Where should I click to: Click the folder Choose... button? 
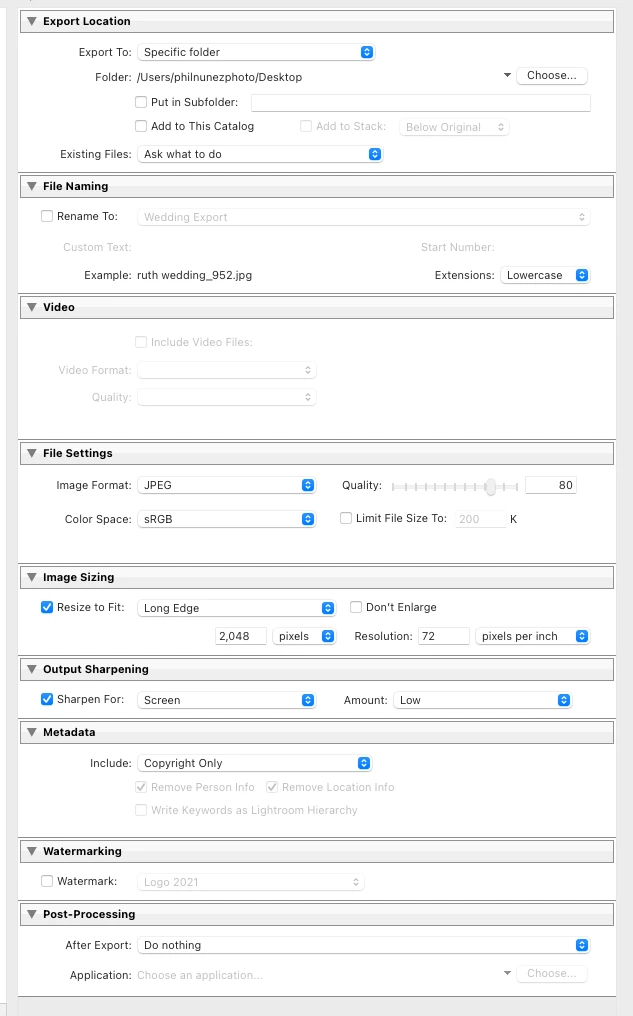[552, 76]
